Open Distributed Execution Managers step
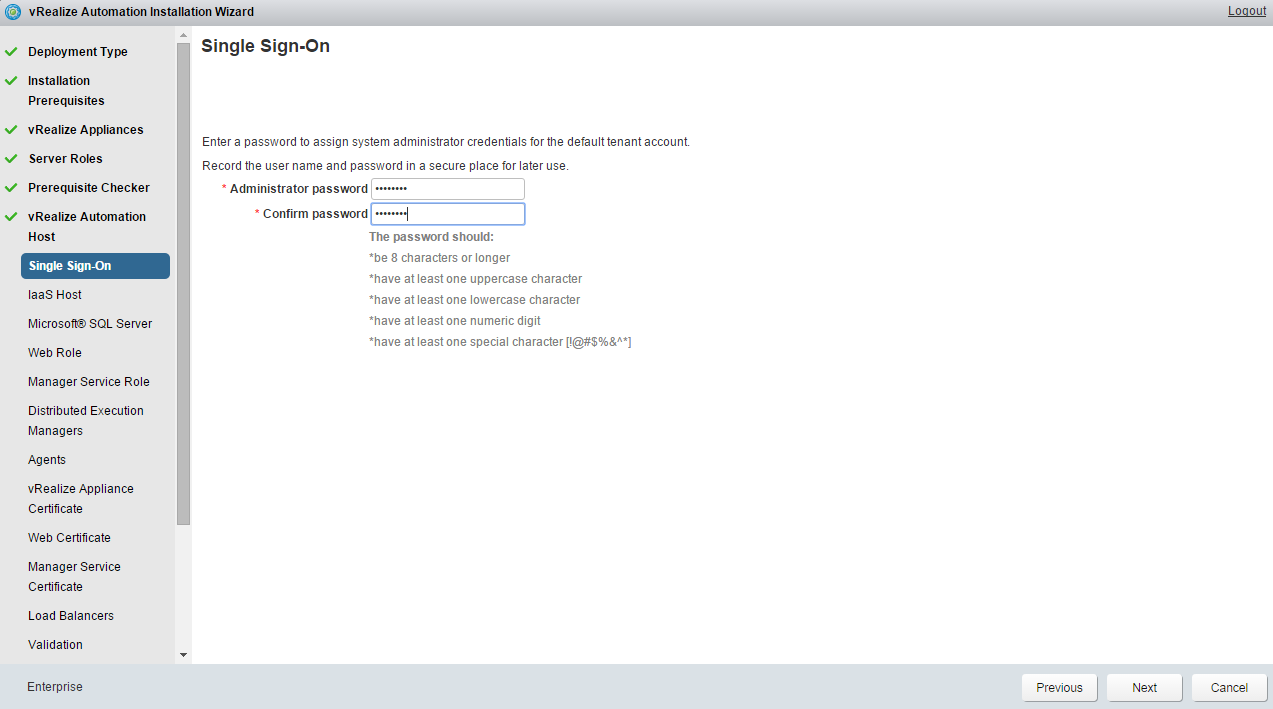 pyautogui.click(x=86, y=421)
